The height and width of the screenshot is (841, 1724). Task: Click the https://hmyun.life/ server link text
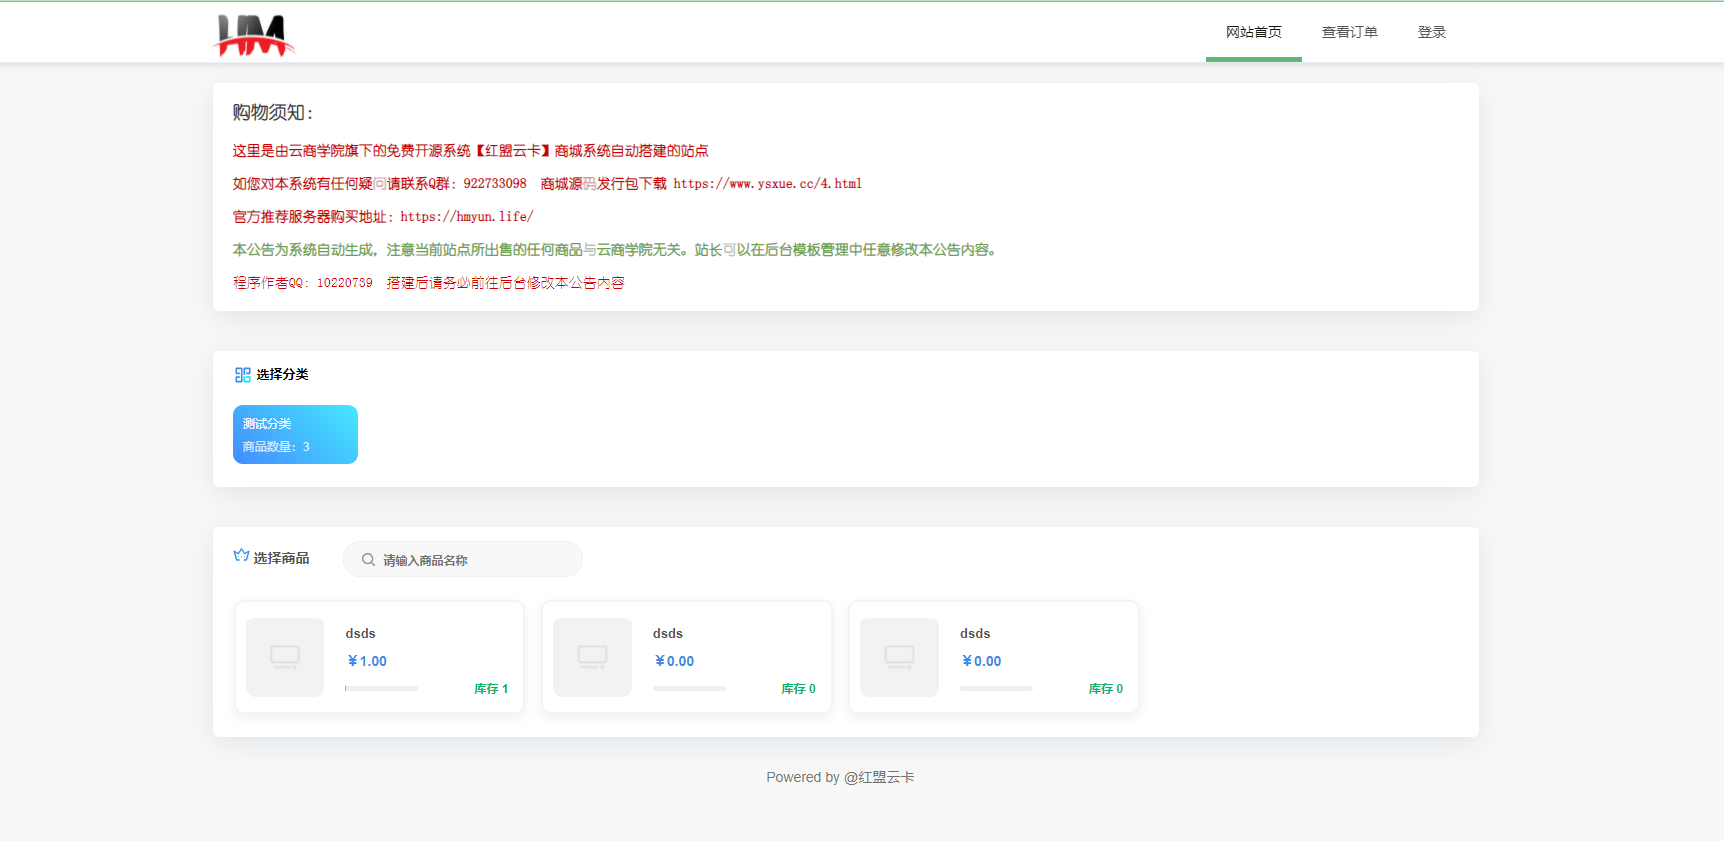click(x=467, y=217)
